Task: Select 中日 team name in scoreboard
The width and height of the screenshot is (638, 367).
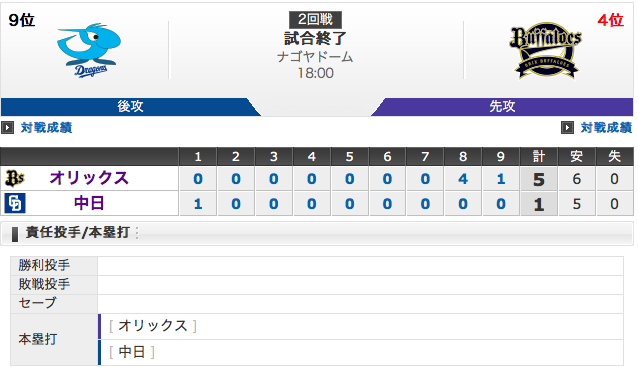Action: click(89, 203)
